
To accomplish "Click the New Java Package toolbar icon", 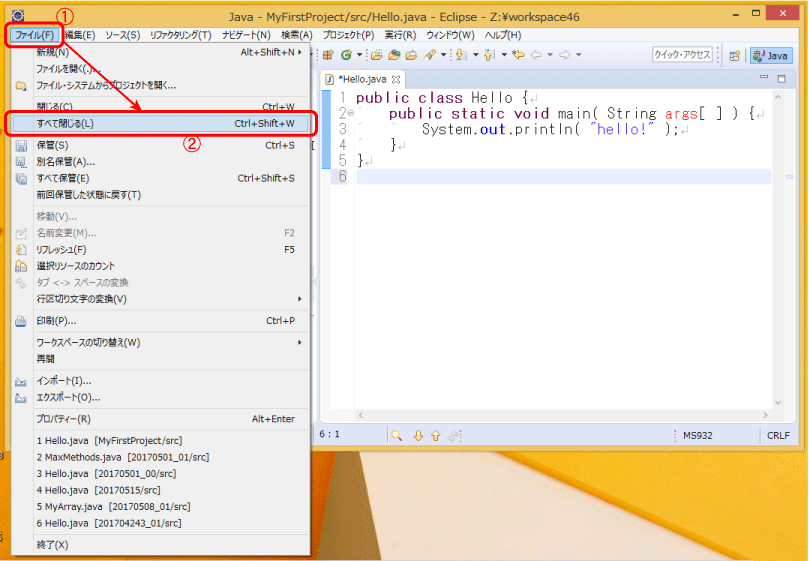I will [328, 55].
